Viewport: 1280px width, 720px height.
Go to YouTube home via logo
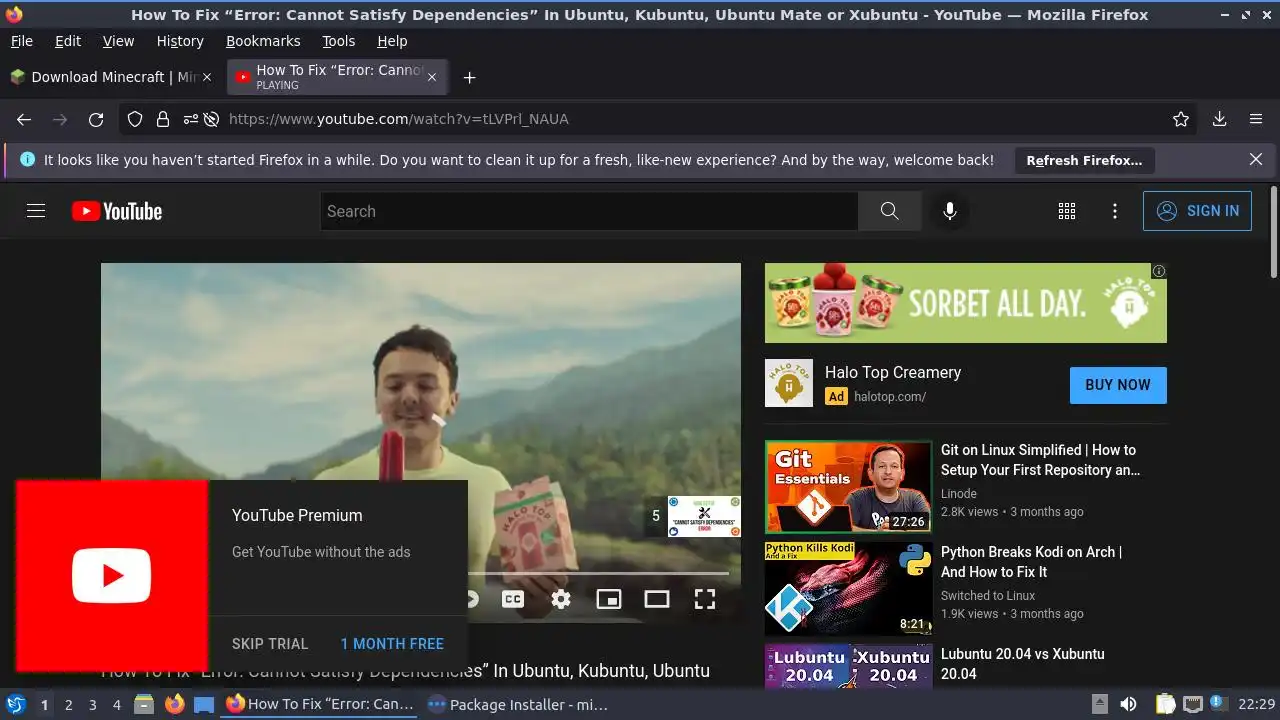pyautogui.click(x=117, y=211)
